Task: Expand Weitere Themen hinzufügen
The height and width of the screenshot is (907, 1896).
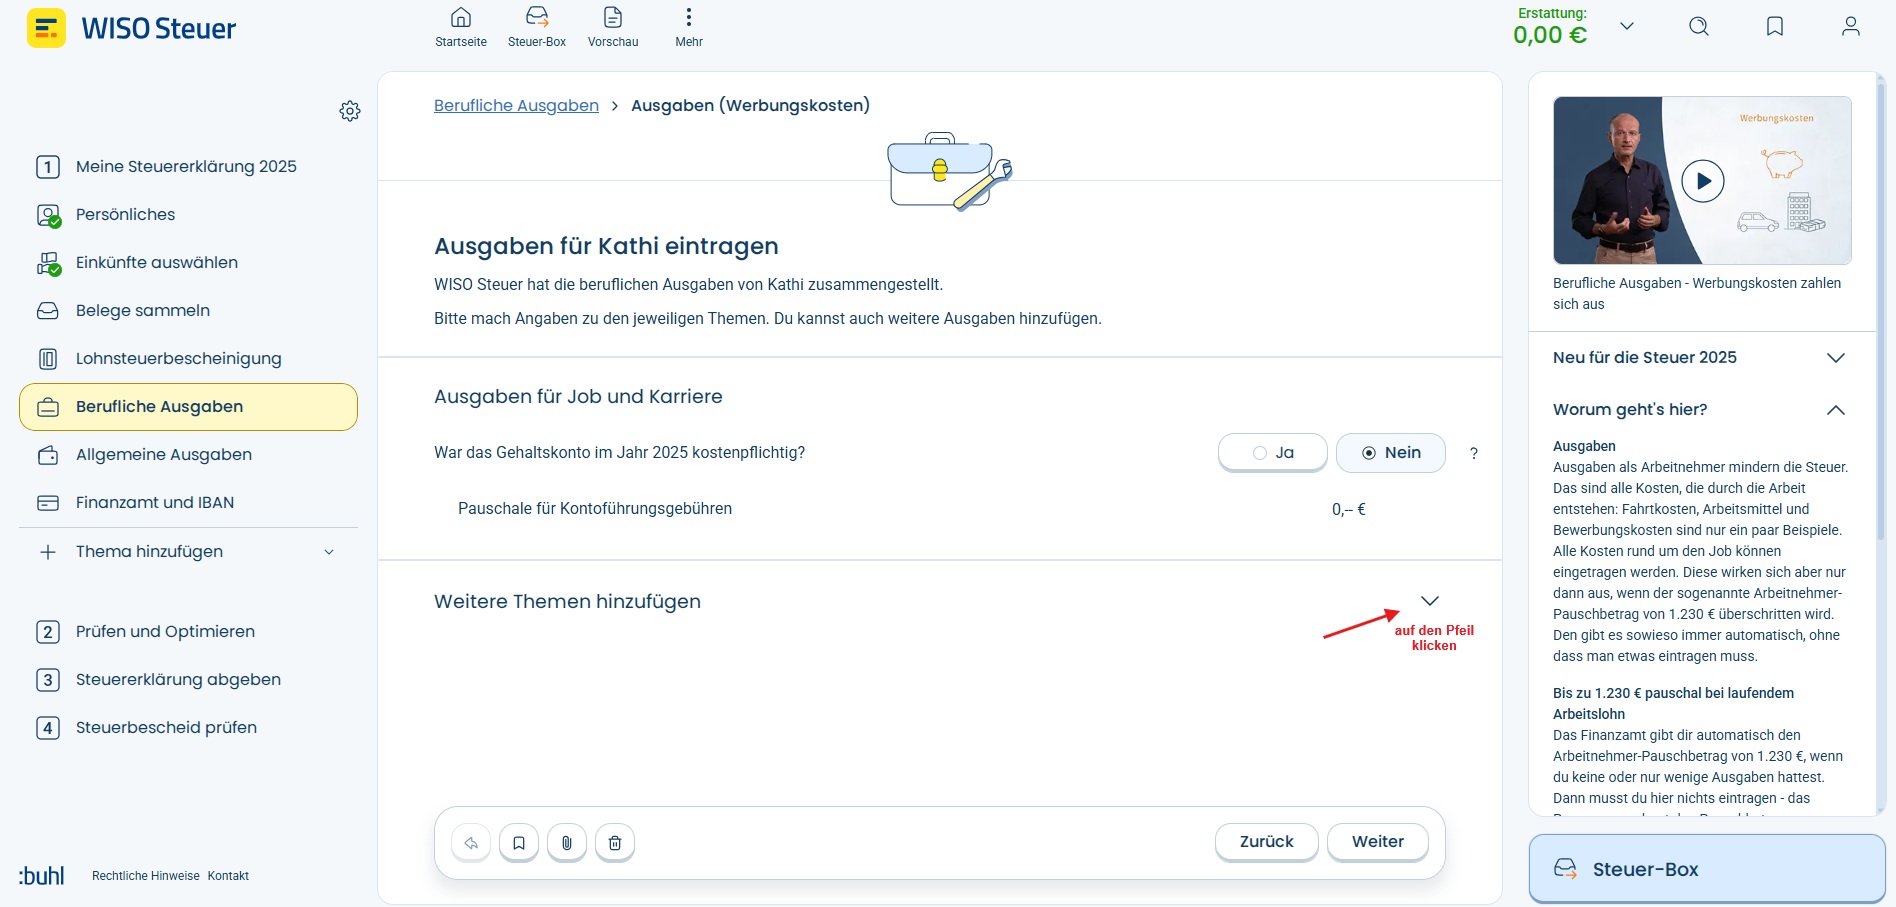Action: pyautogui.click(x=1430, y=601)
